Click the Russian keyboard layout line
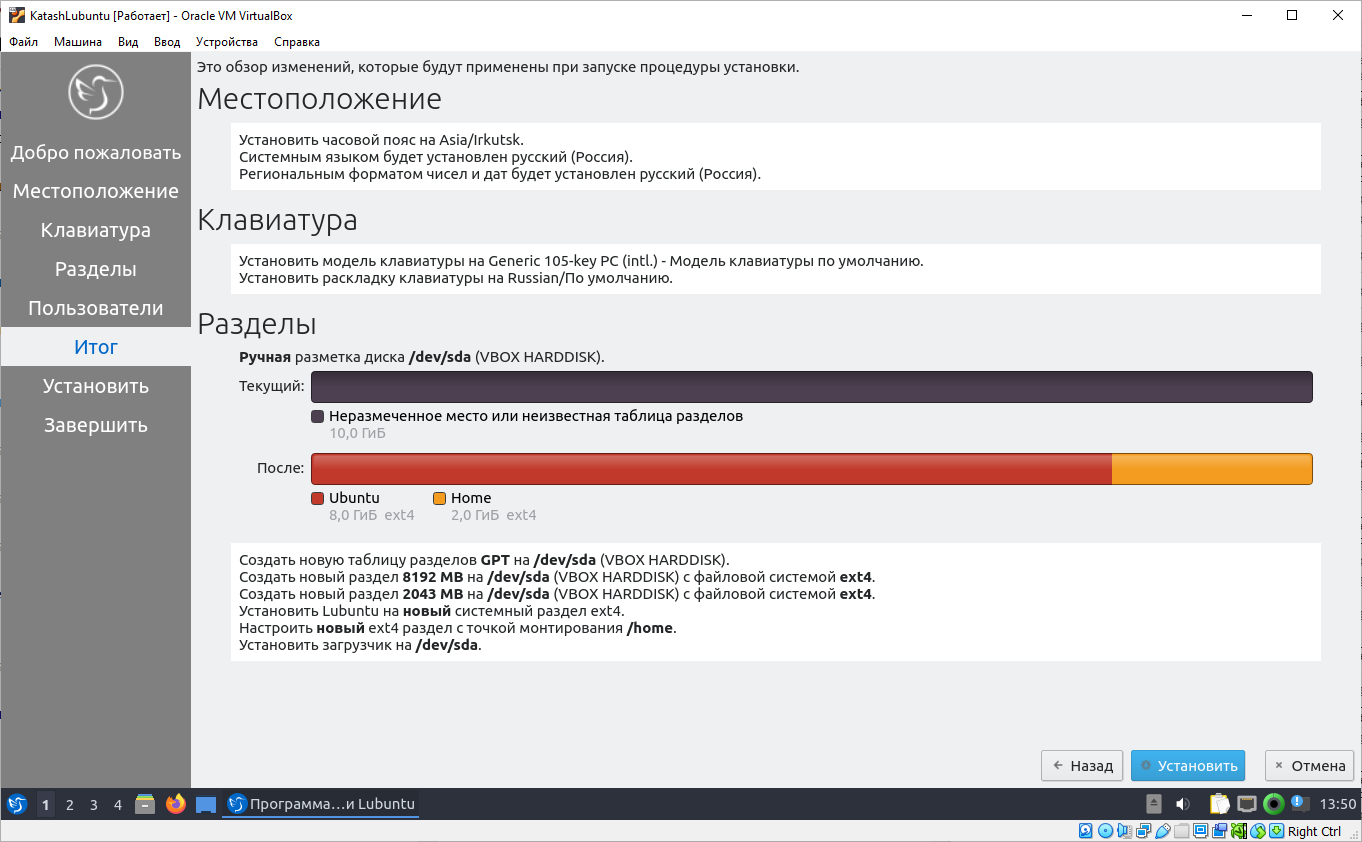 (x=456, y=278)
